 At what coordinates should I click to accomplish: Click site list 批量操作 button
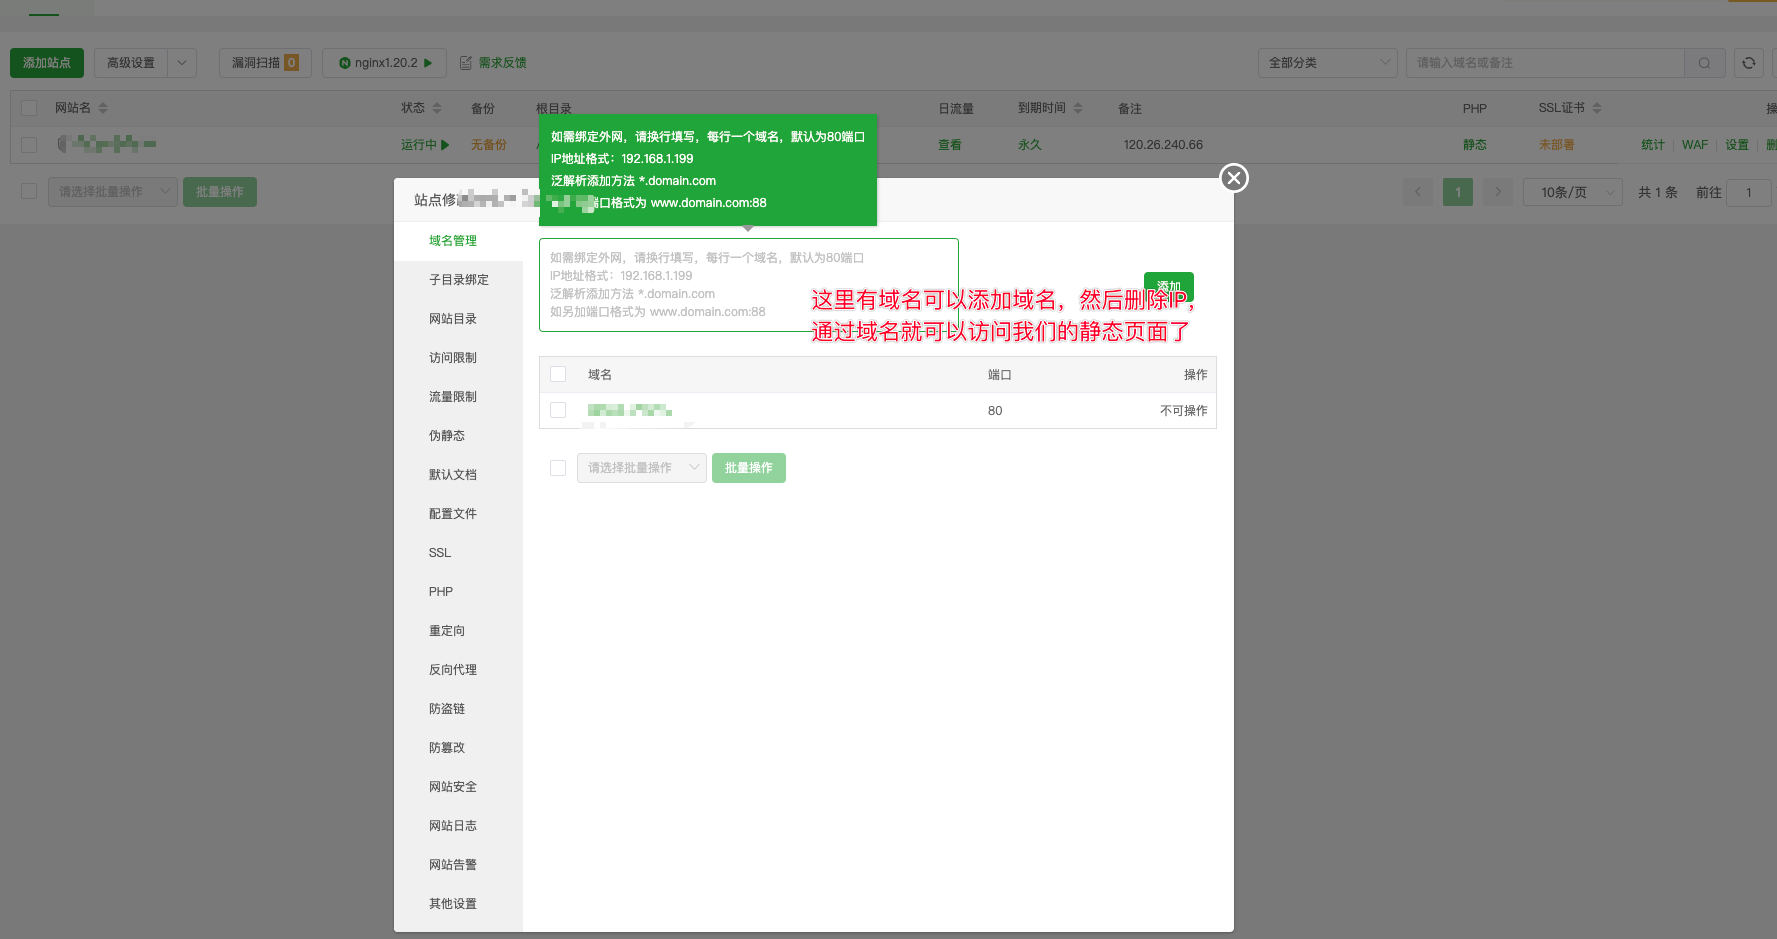click(220, 192)
